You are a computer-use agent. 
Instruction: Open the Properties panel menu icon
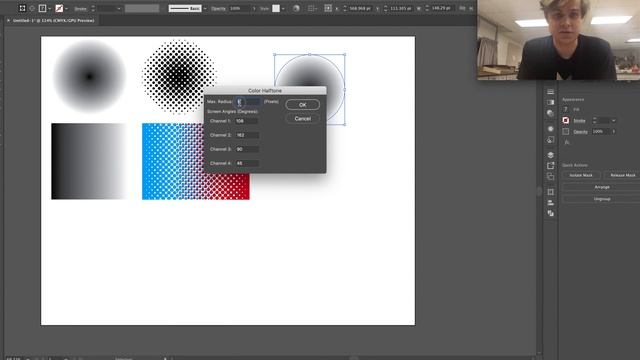(x=551, y=92)
